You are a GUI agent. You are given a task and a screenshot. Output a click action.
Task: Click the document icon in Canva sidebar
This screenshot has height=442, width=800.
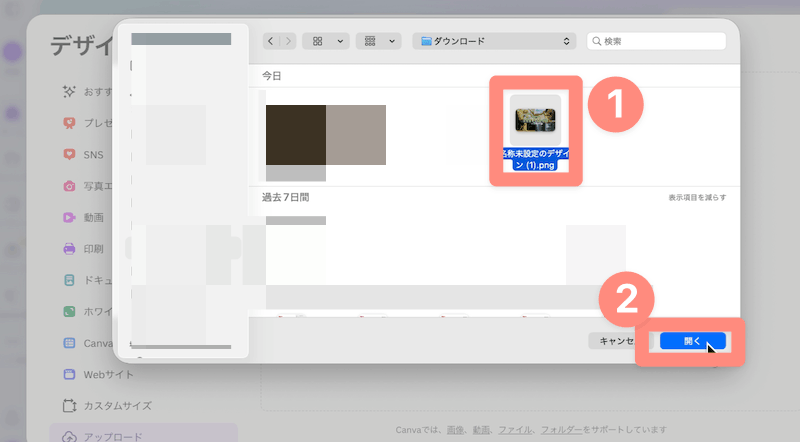(x=69, y=280)
